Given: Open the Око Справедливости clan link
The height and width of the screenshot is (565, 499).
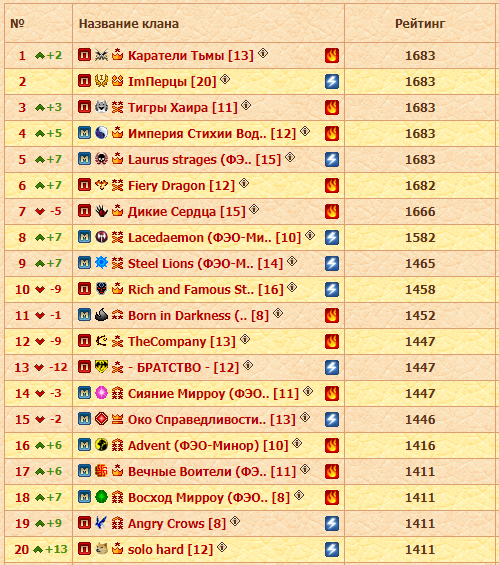Looking at the screenshot, I should point(212,419).
